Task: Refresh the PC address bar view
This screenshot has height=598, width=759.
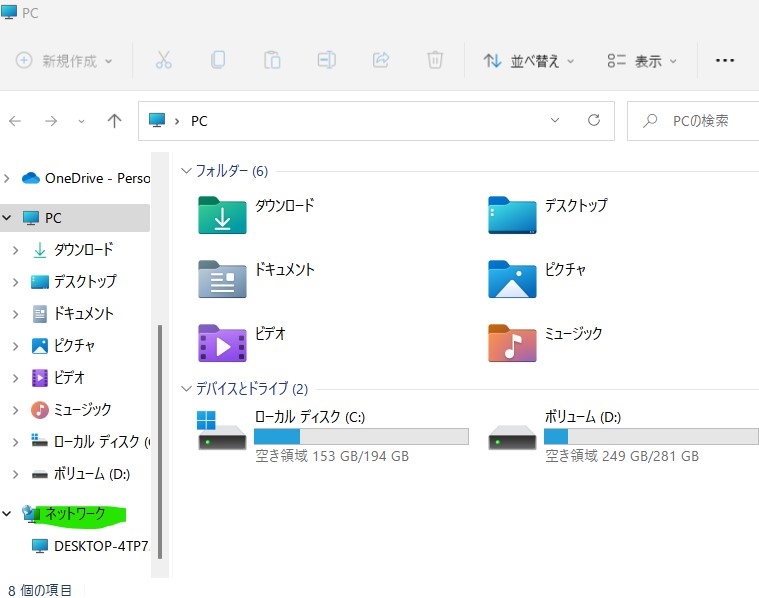Action: (x=594, y=120)
